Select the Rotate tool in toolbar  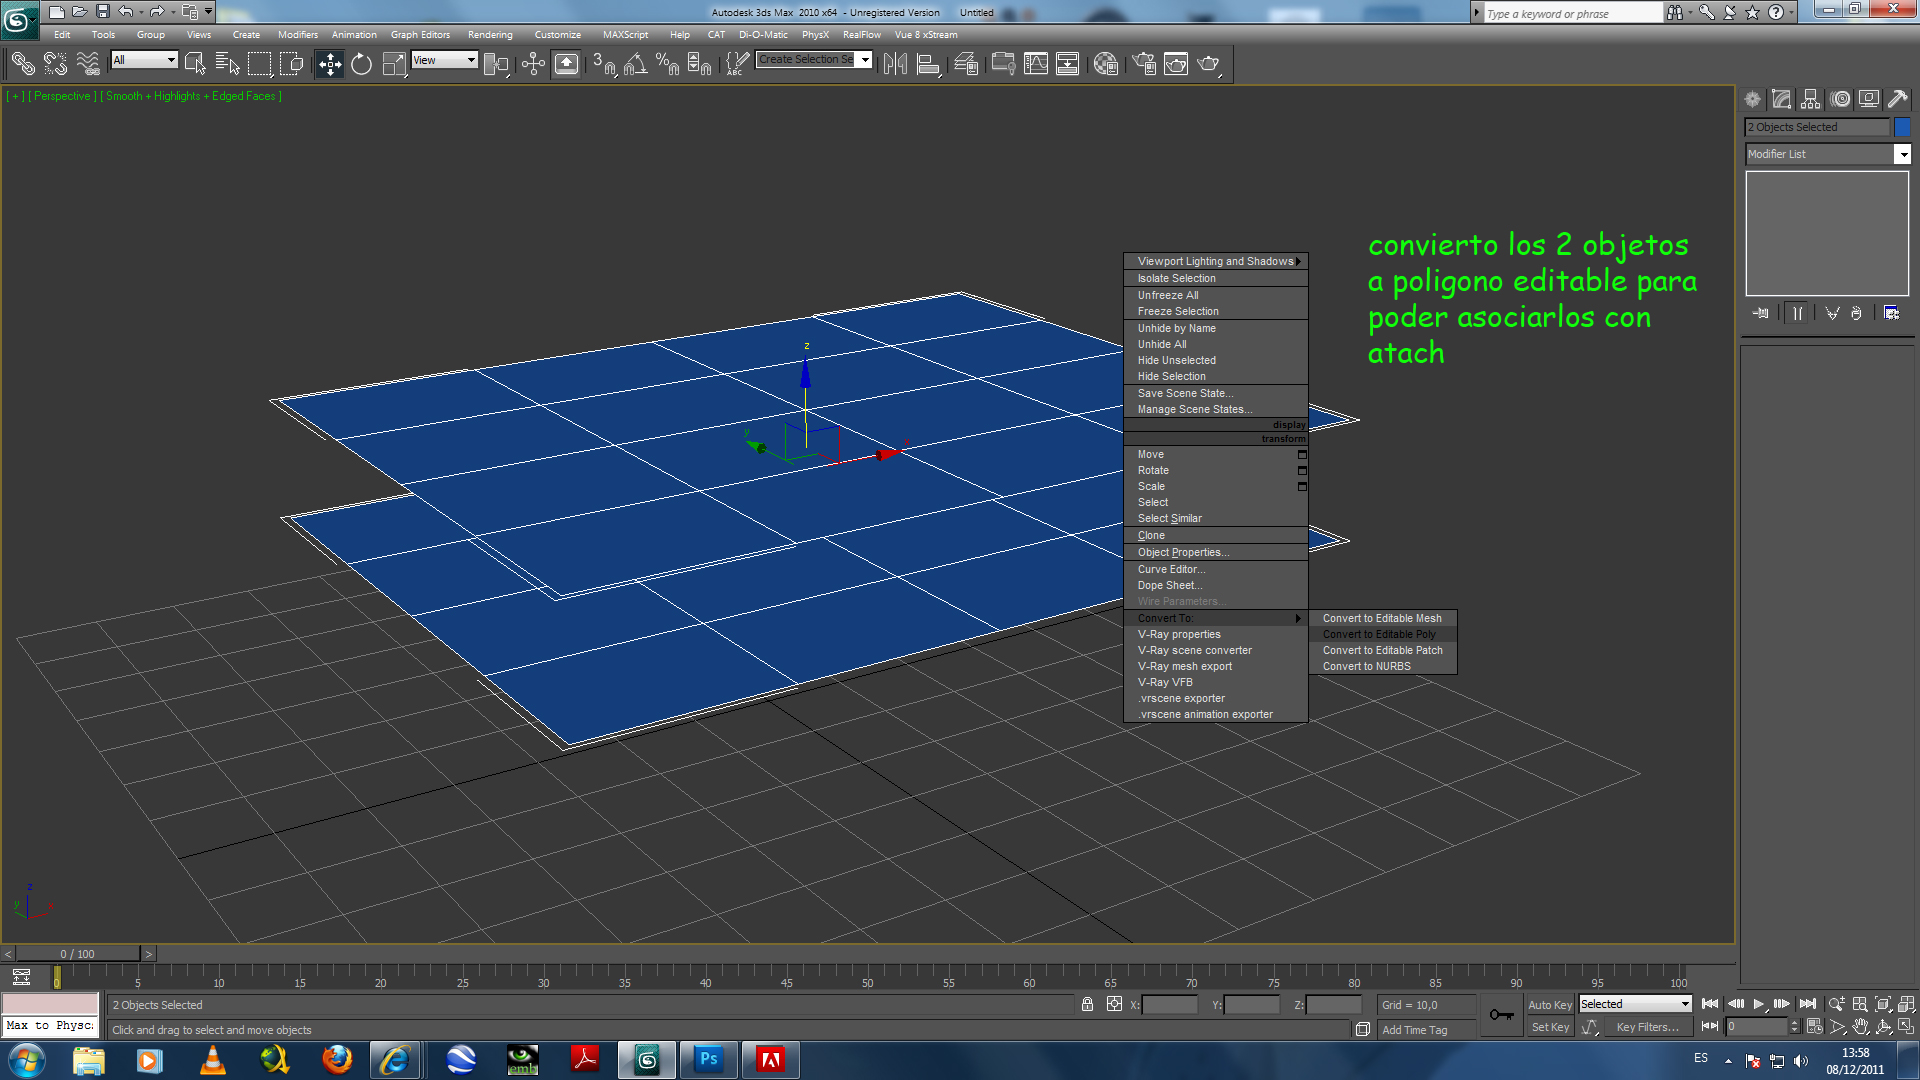[x=361, y=65]
